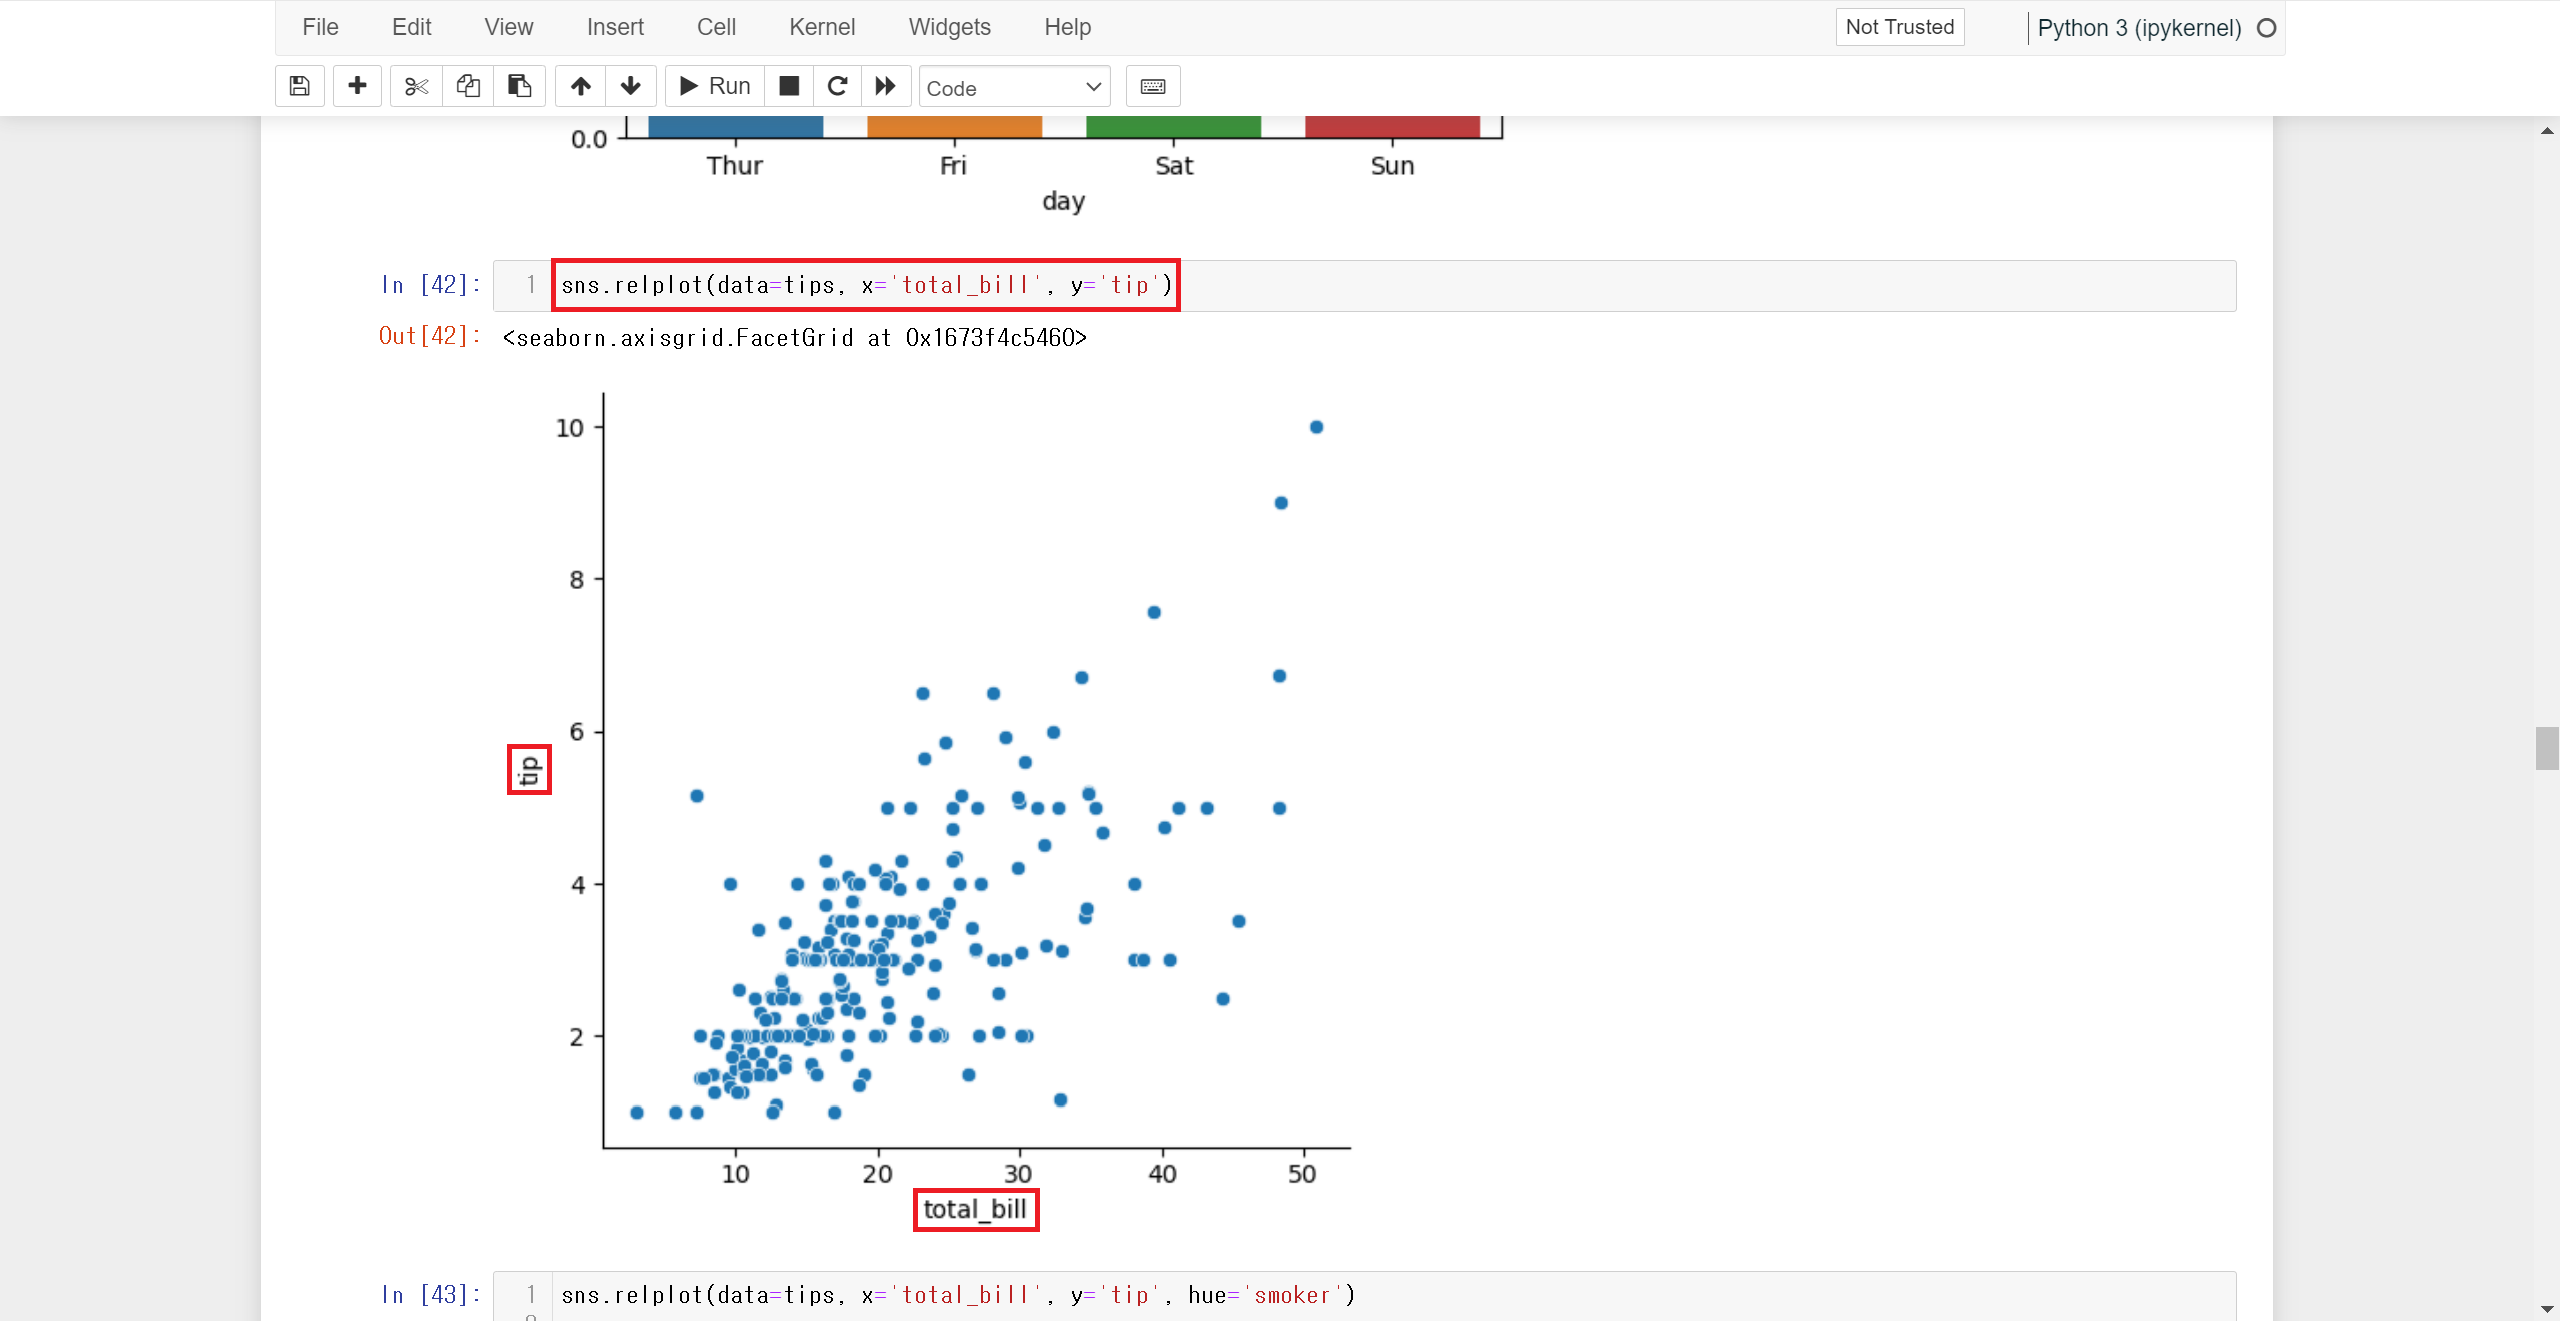Viewport: 2560px width, 1321px height.
Task: Restart the kernel with the circular arrow icon
Action: tap(837, 86)
